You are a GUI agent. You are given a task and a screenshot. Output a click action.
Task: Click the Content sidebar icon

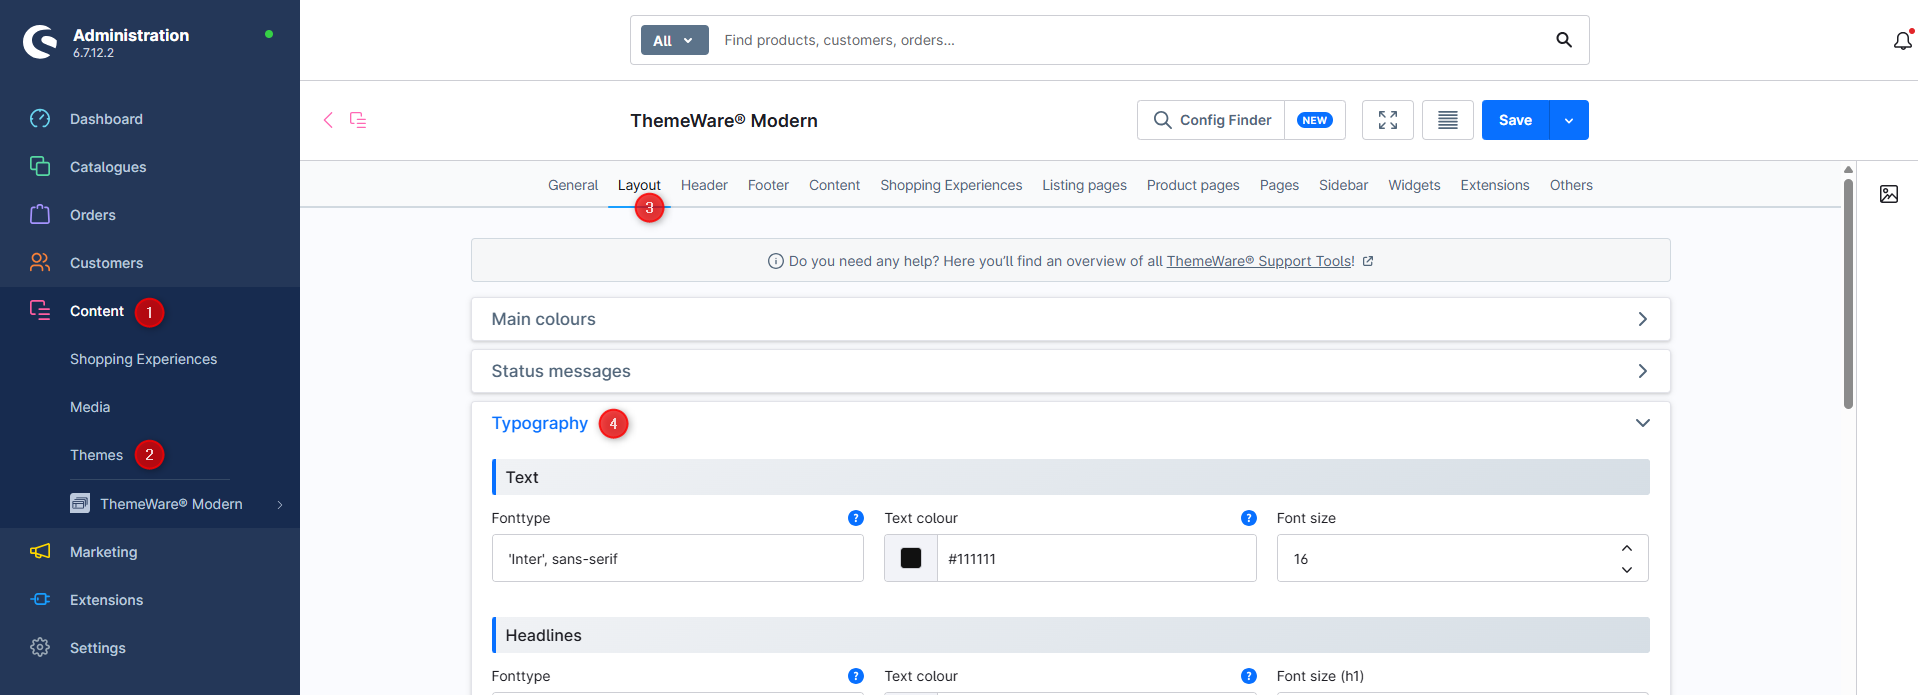(40, 310)
